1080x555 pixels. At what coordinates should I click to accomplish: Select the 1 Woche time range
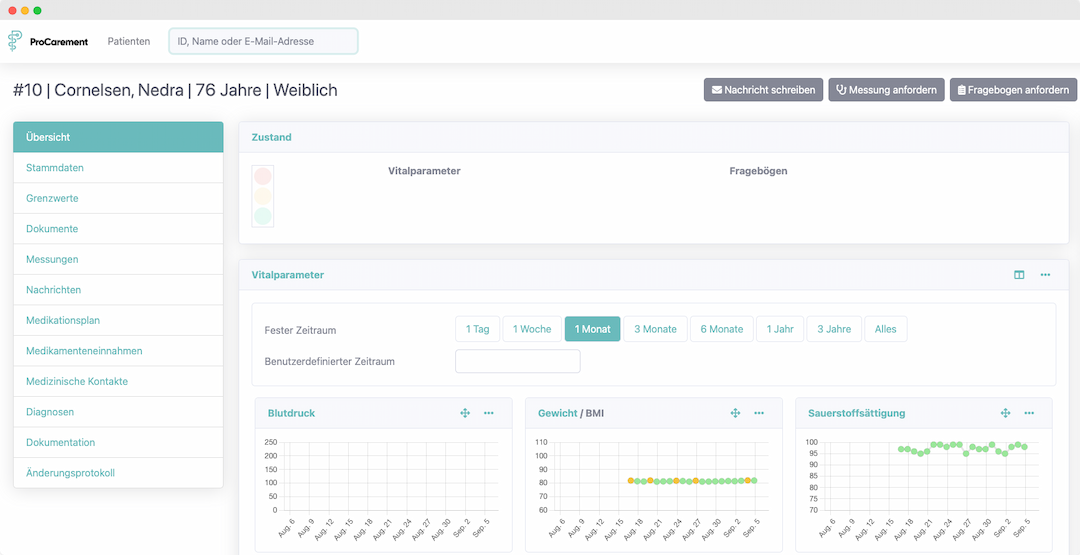click(x=532, y=329)
